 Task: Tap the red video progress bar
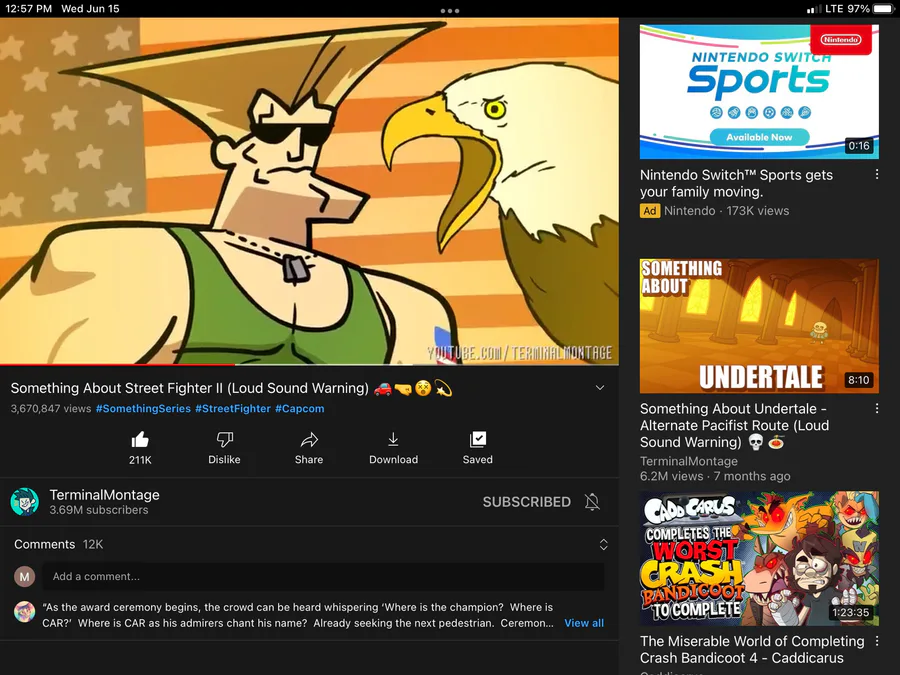coord(117,364)
